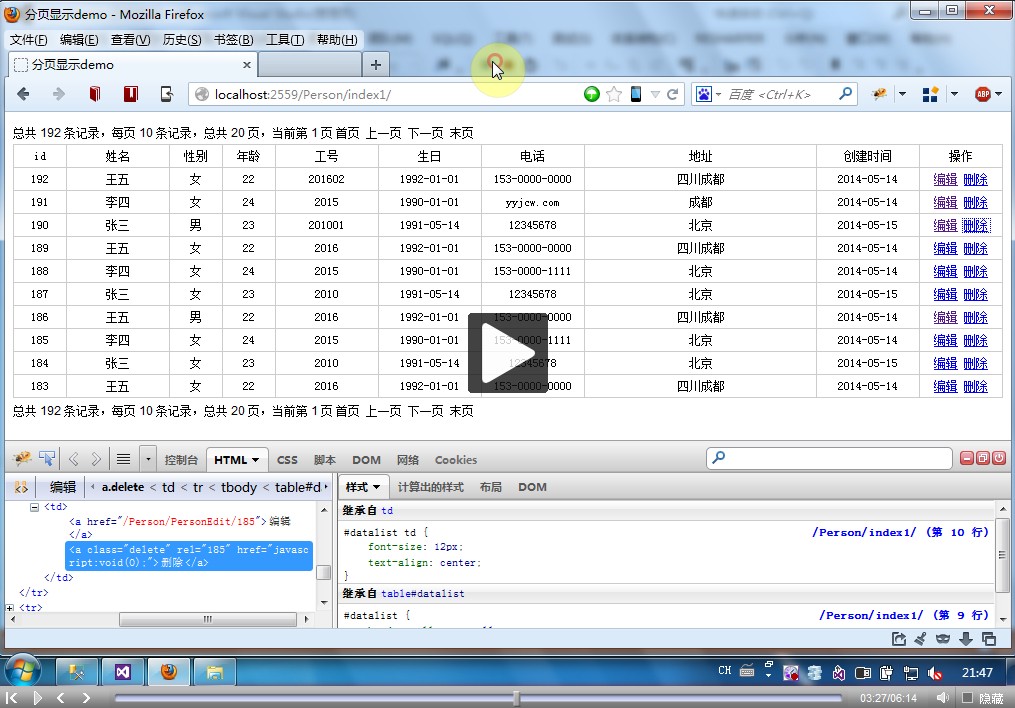Click the search magnifier in Baidu box

845,94
